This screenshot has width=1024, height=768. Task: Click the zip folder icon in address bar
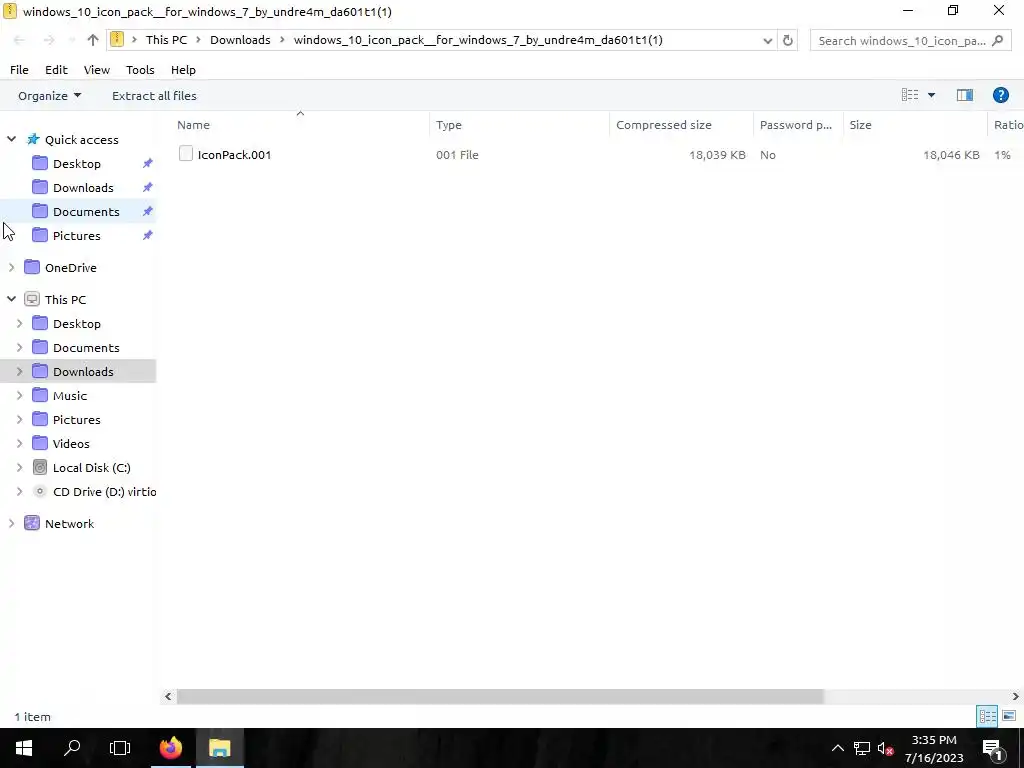coord(117,39)
